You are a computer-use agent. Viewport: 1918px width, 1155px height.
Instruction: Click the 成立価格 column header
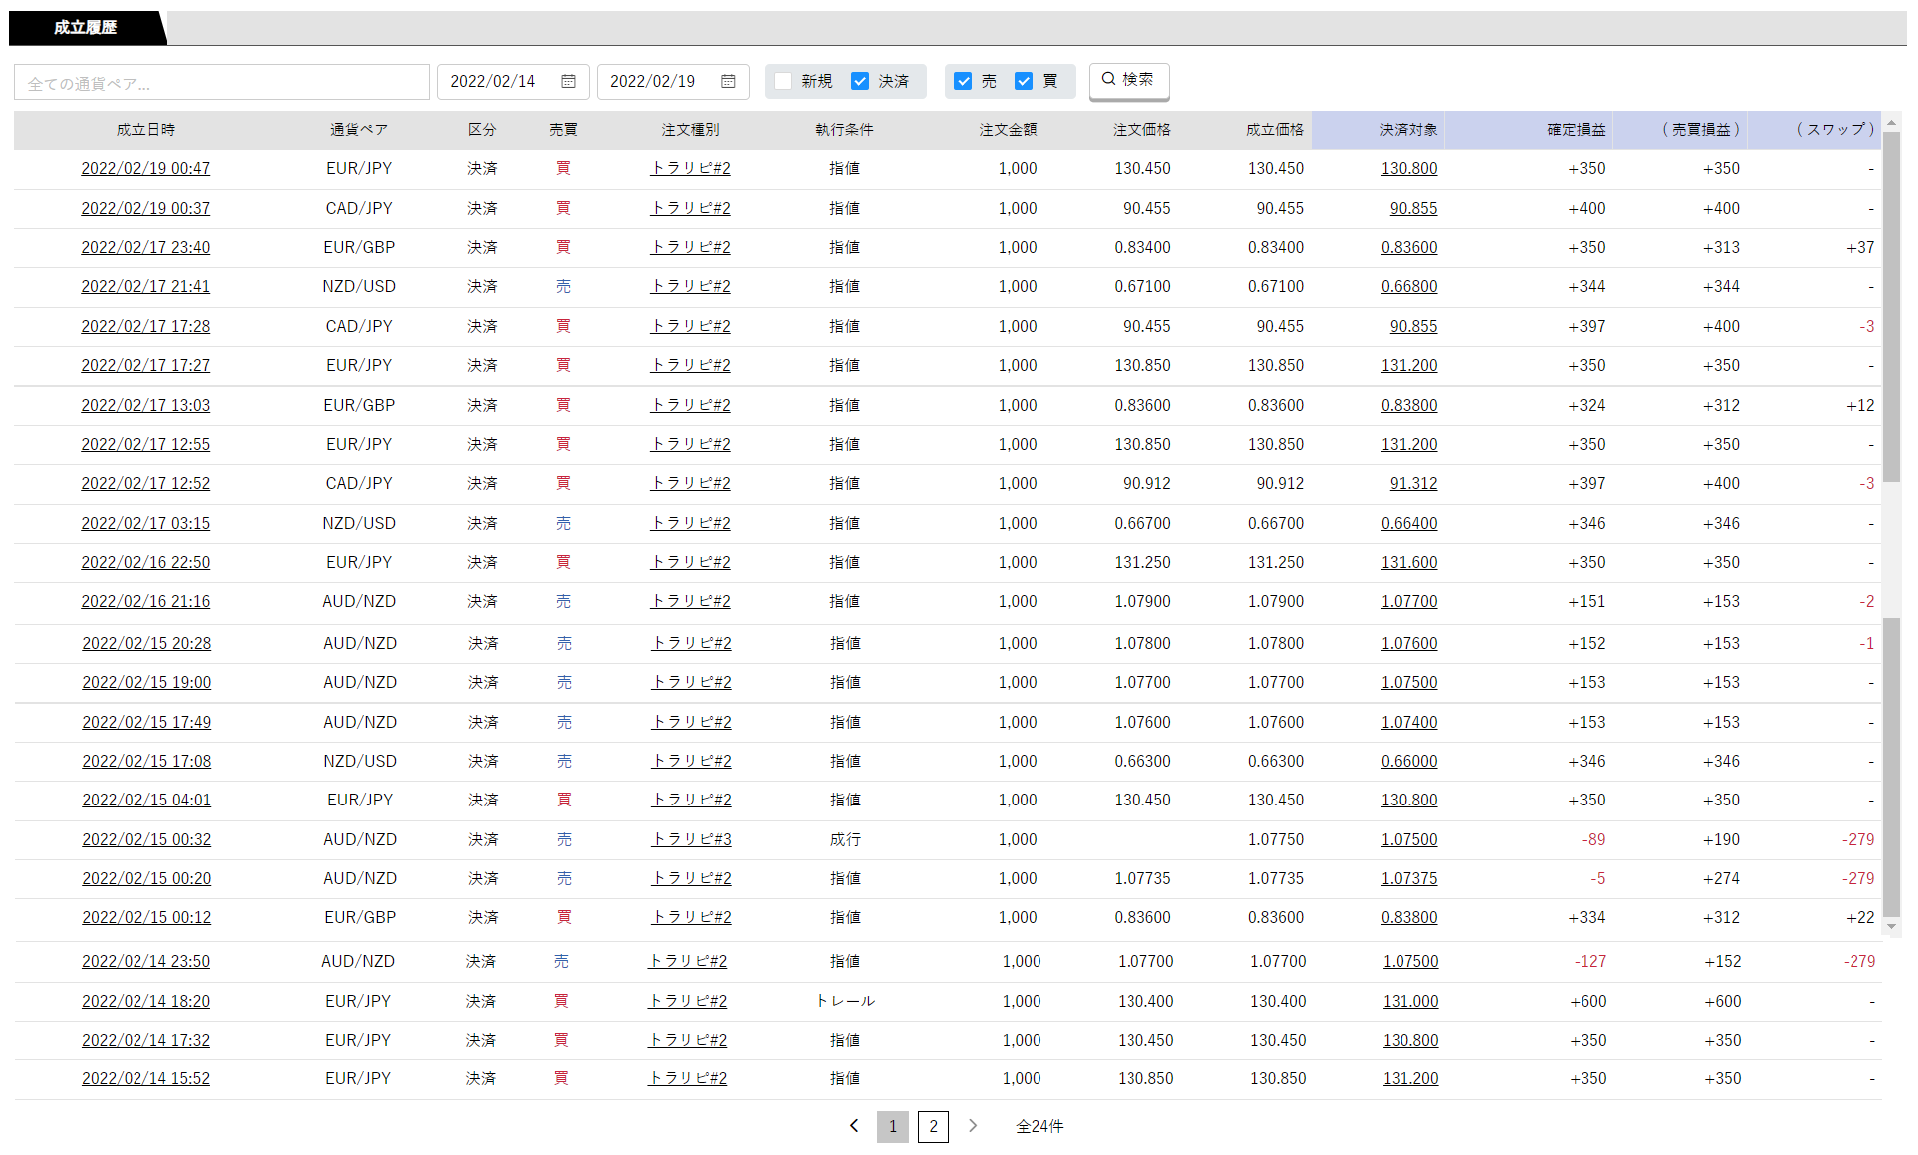click(x=1274, y=130)
